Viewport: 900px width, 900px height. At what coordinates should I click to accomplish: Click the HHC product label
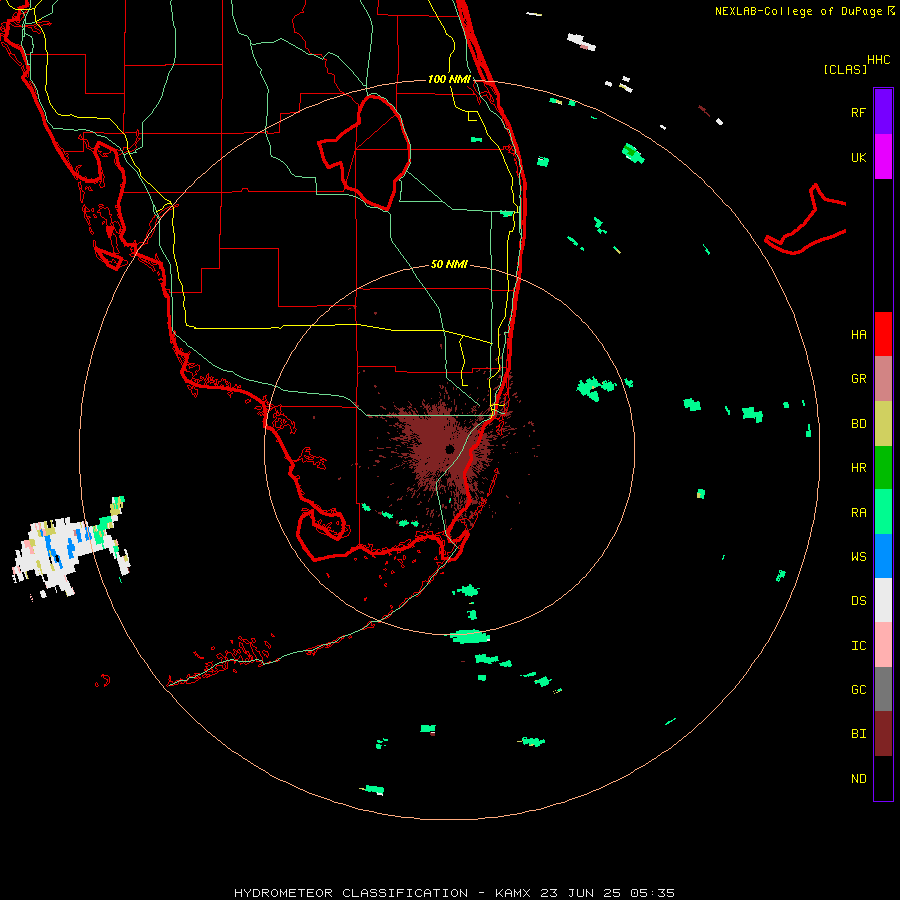878,60
